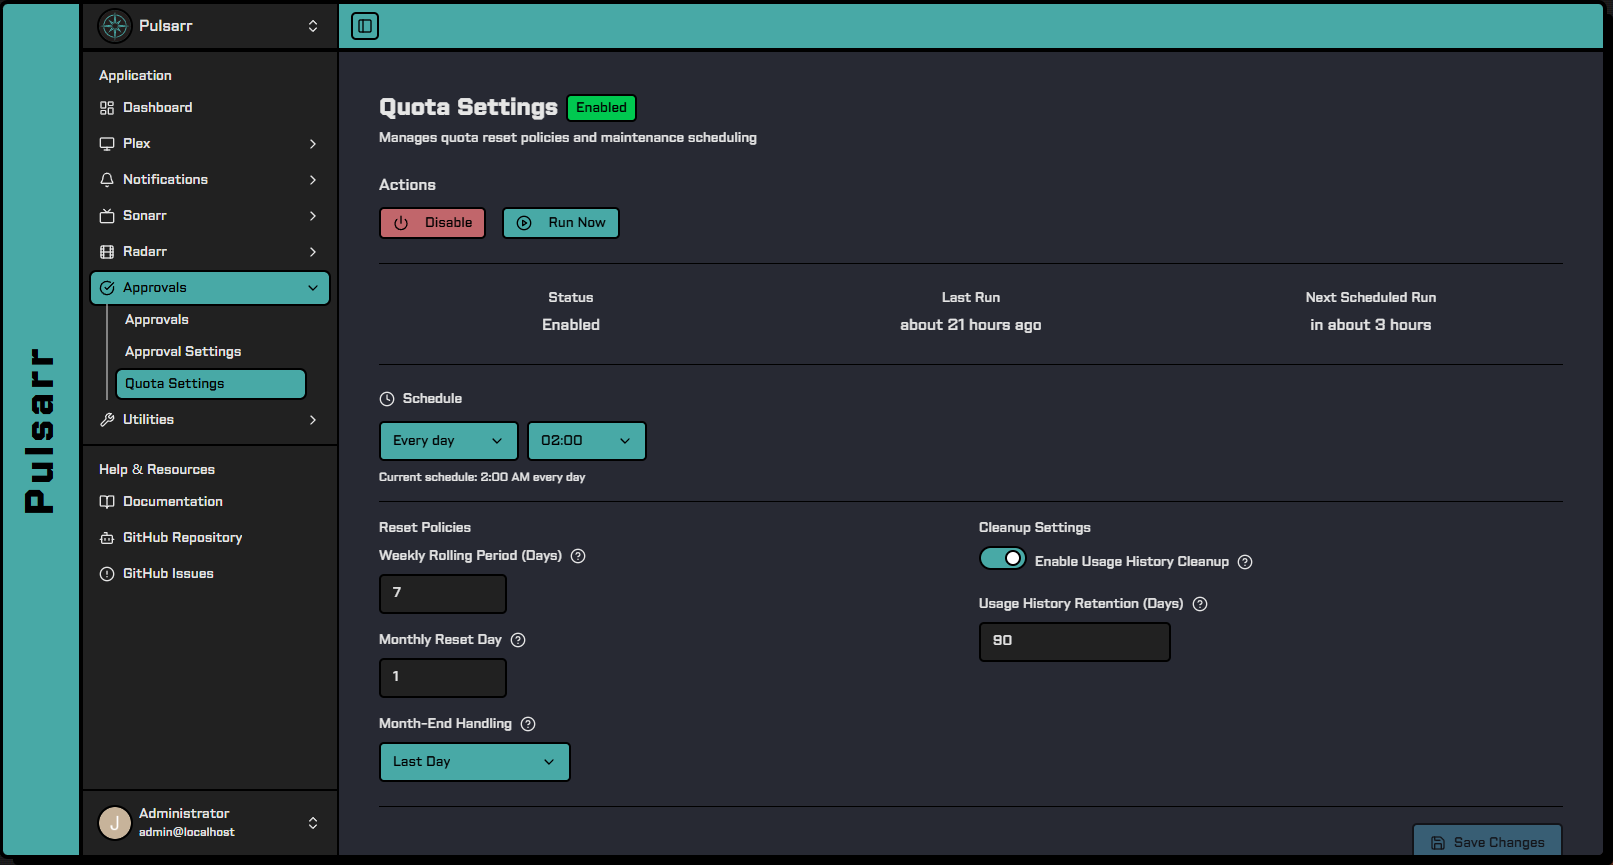Toggle the sidebar panel icon

point(365,26)
